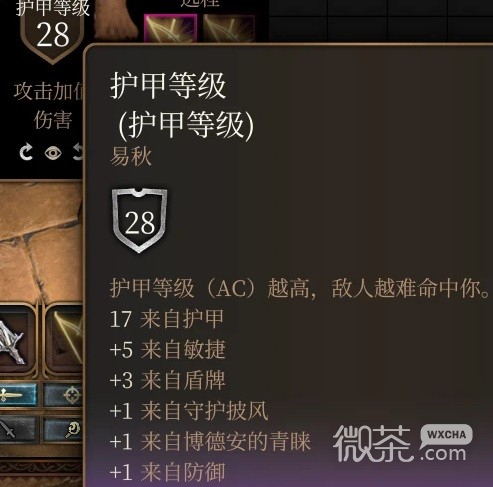Image resolution: width=493 pixels, height=487 pixels.
Task: Toggle the ranged crosshair filter button
Action: (63, 395)
